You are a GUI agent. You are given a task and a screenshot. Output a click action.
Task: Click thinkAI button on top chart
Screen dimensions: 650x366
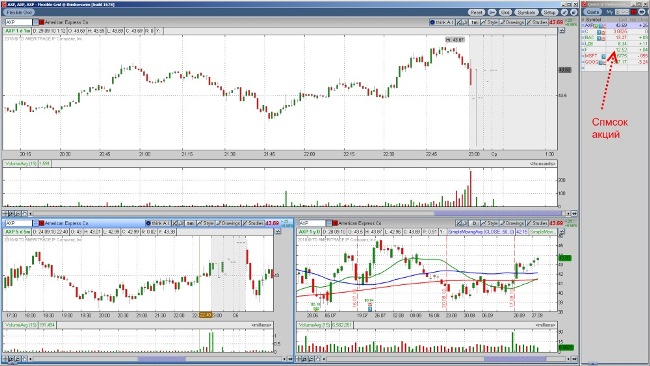(x=442, y=22)
